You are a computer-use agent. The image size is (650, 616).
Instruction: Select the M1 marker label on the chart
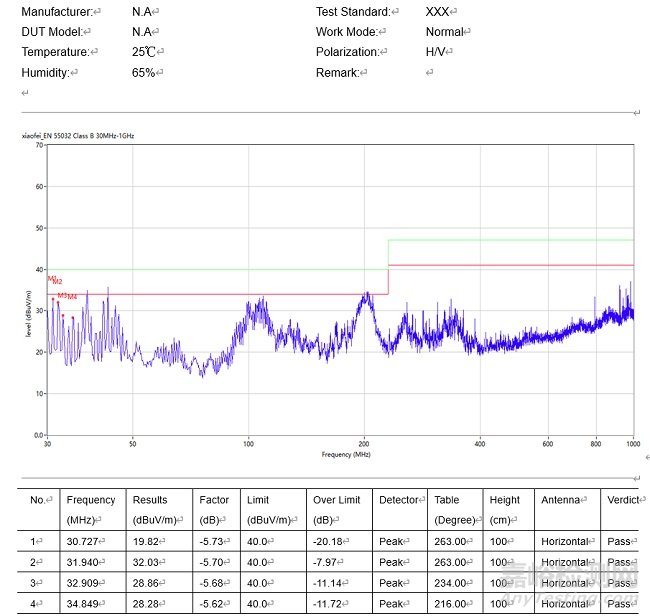51,279
